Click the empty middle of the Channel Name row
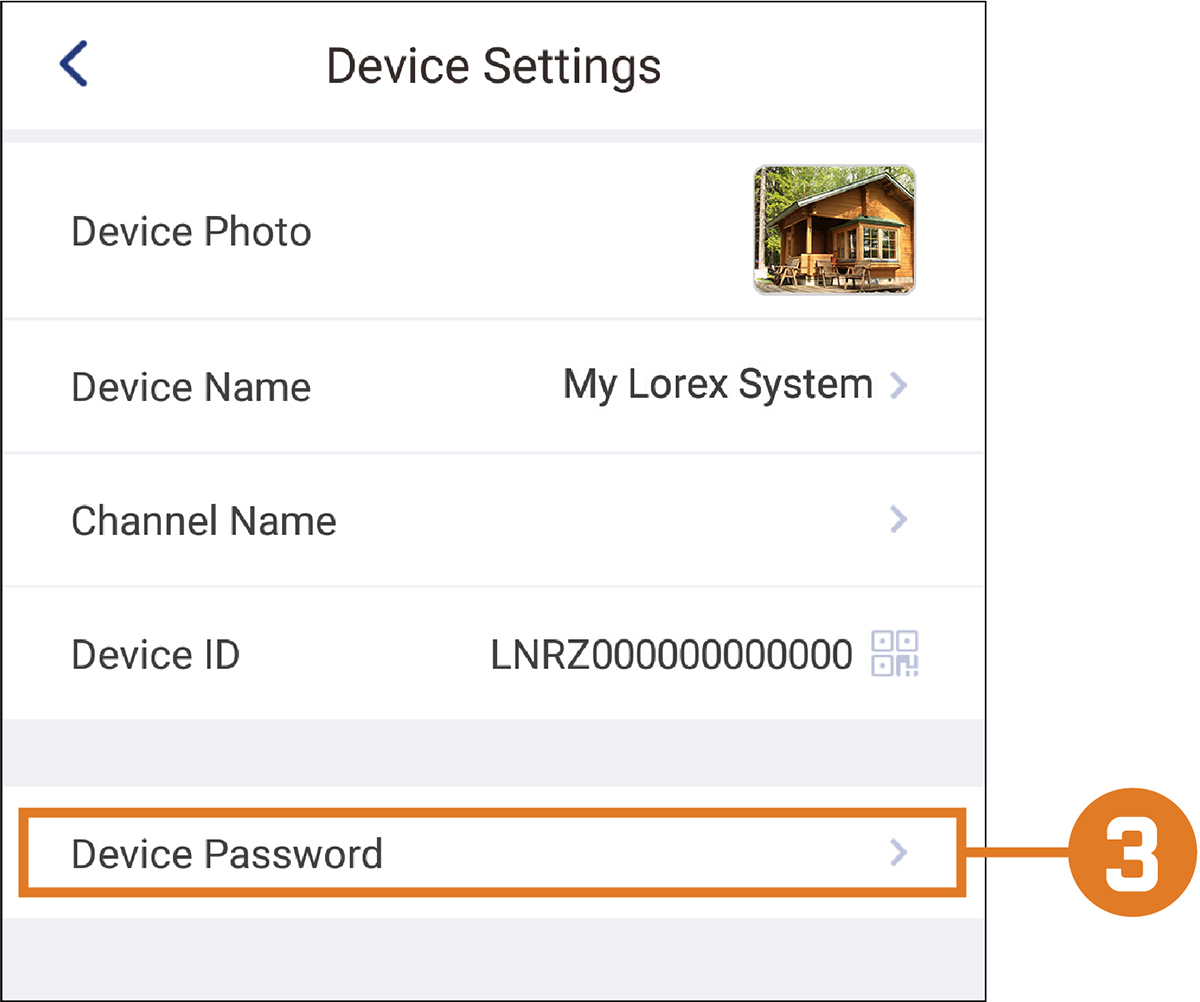This screenshot has height=1002, width=1200. click(610, 520)
